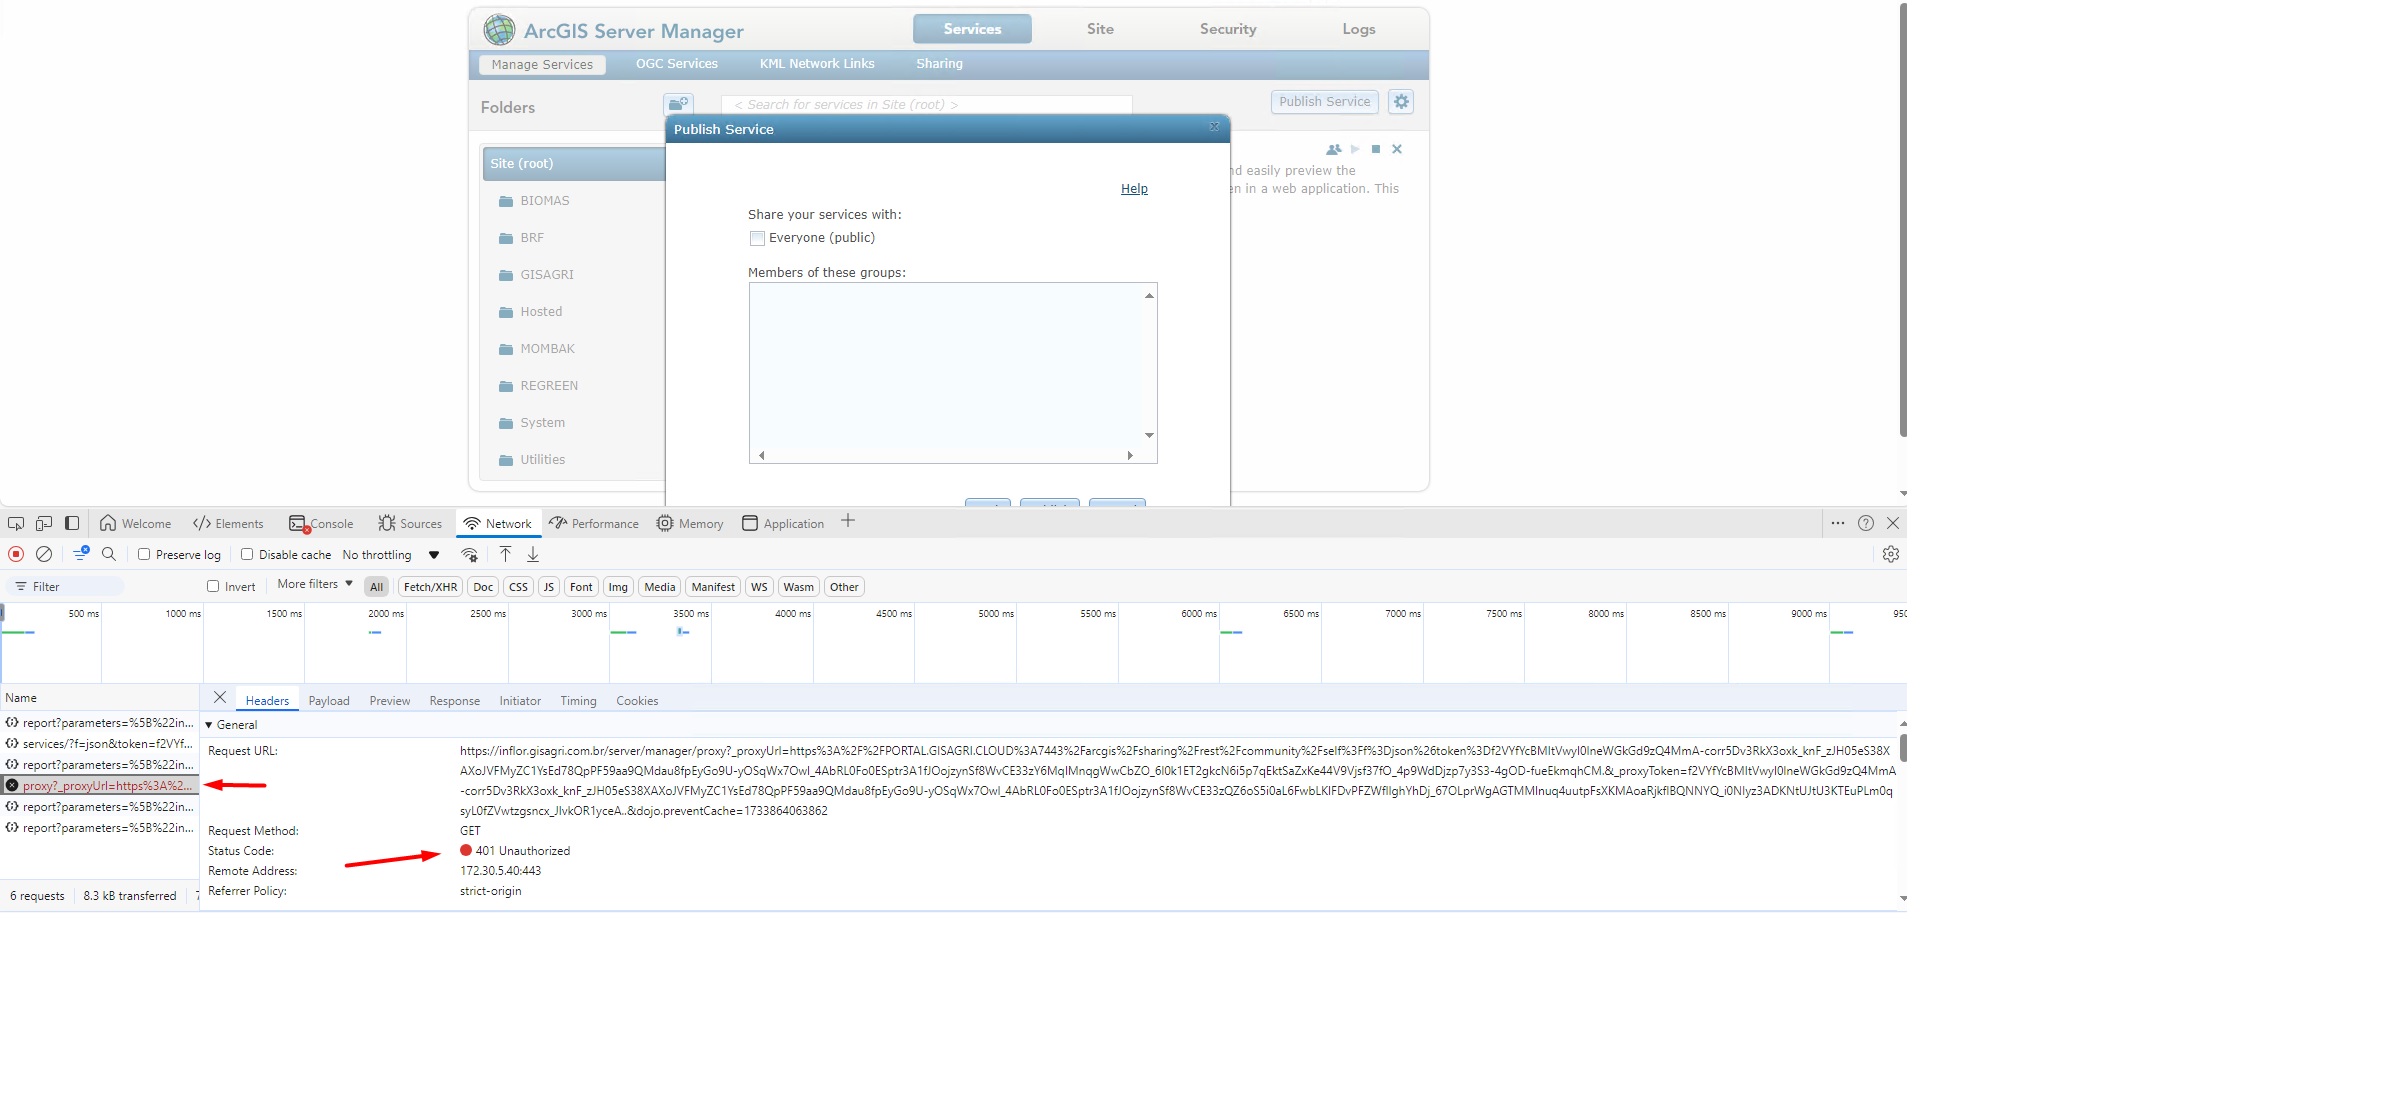The image size is (2393, 1093).
Task: Open the Site main tab
Action: [1100, 29]
